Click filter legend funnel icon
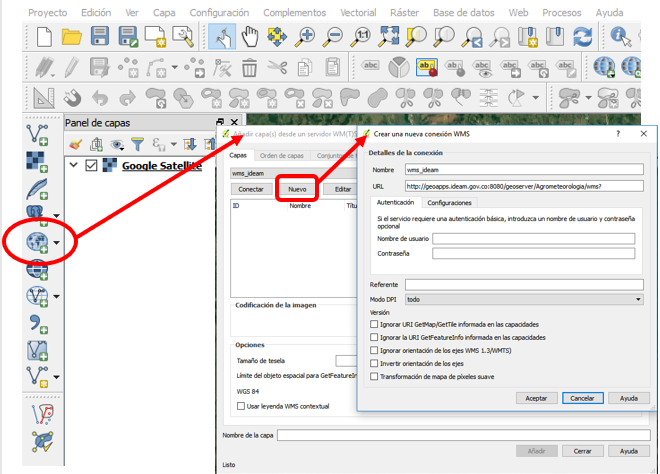 point(137,144)
